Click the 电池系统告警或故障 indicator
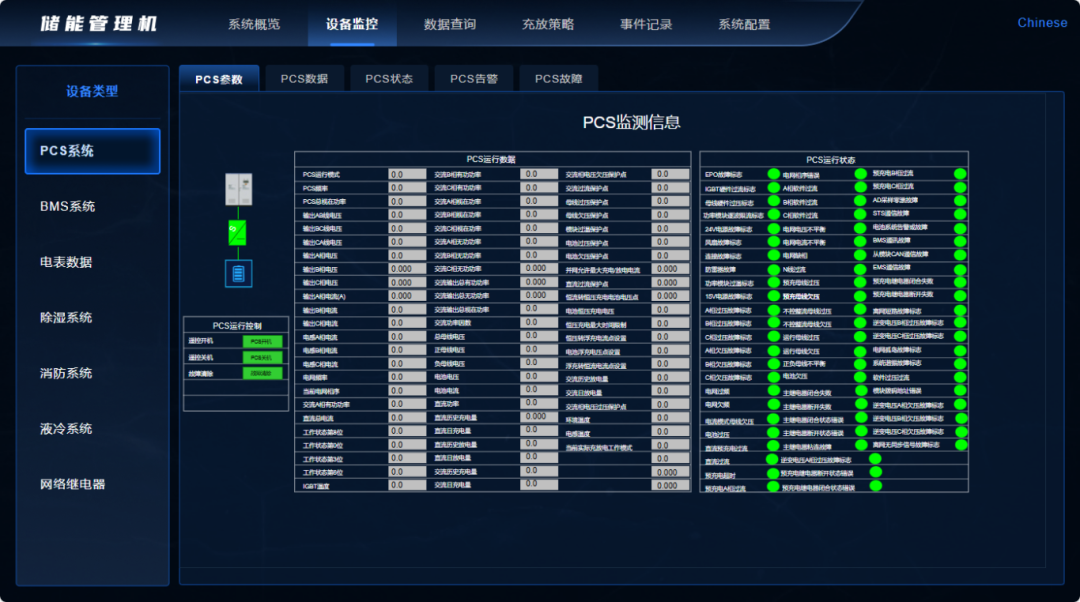The height and width of the screenshot is (602, 1080). pos(960,227)
